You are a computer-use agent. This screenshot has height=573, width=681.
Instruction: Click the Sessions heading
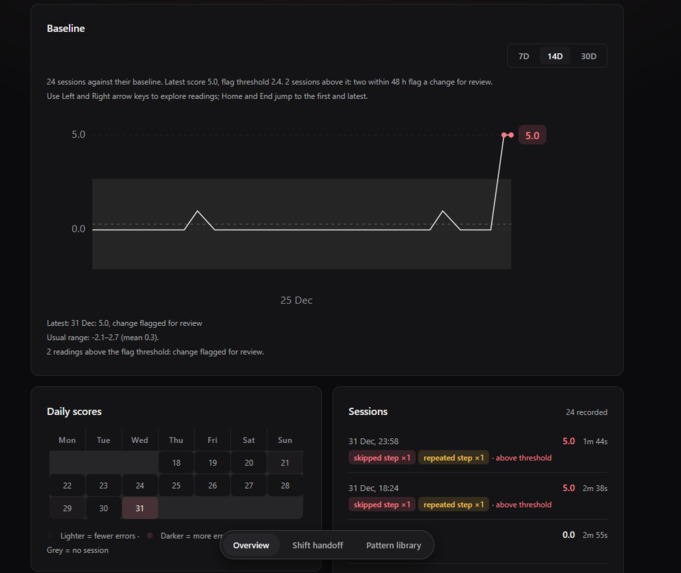(x=368, y=411)
